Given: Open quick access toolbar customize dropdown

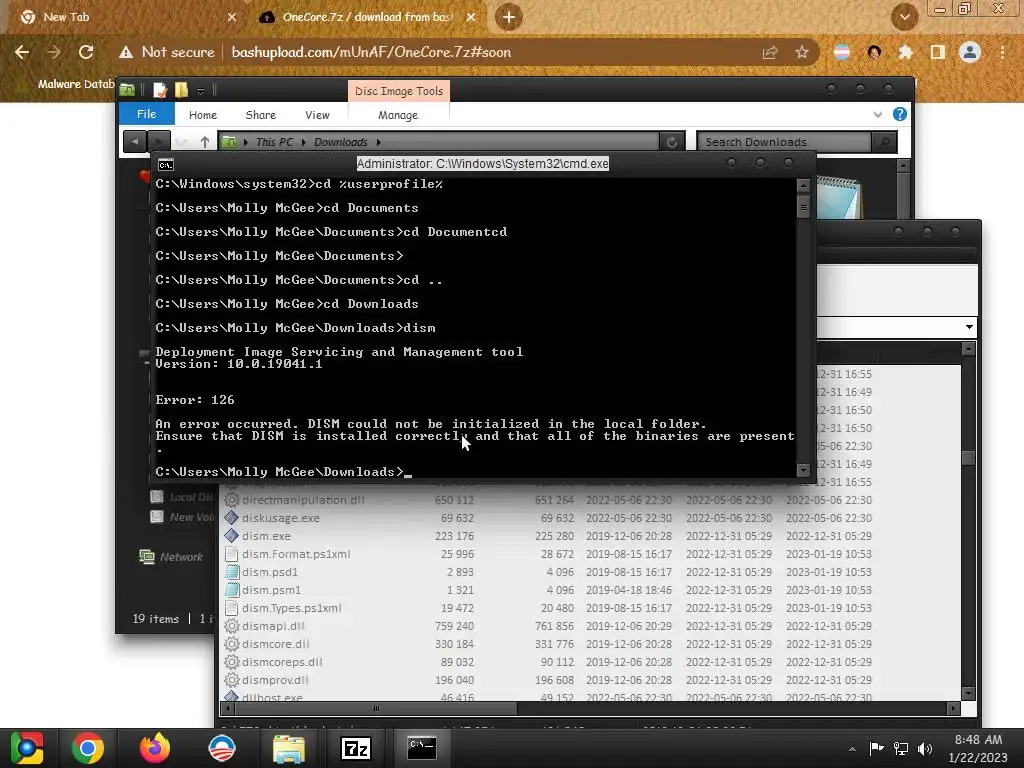Looking at the screenshot, I should pyautogui.click(x=200, y=90).
